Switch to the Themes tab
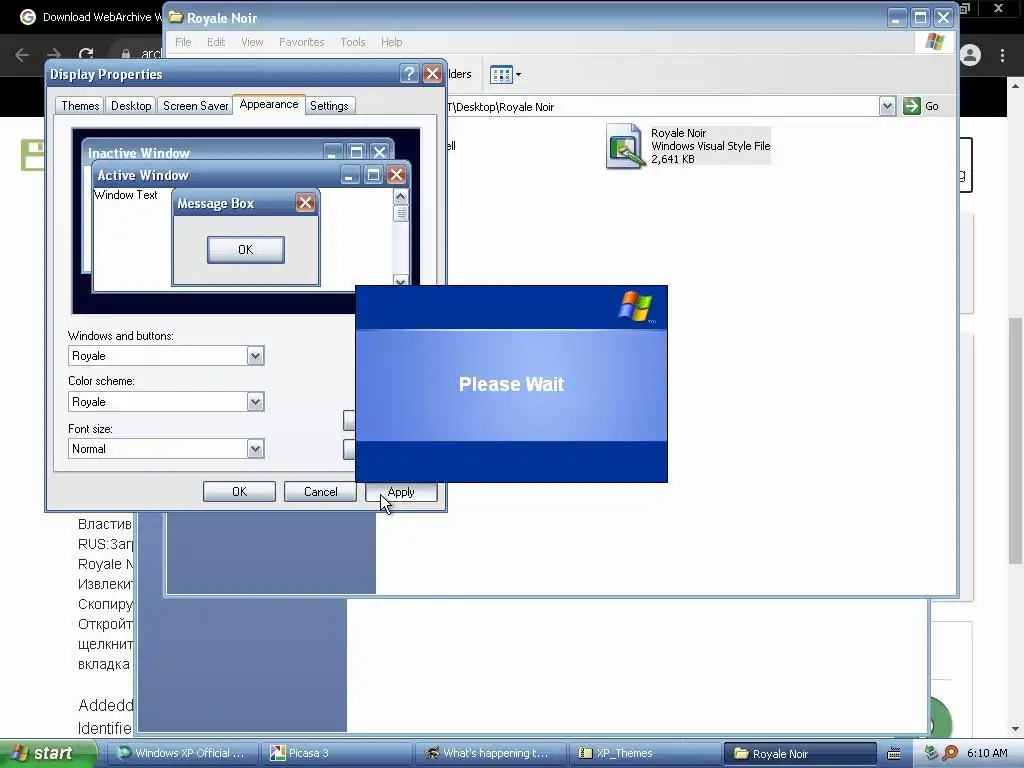Viewport: 1024px width, 768px height. point(80,106)
